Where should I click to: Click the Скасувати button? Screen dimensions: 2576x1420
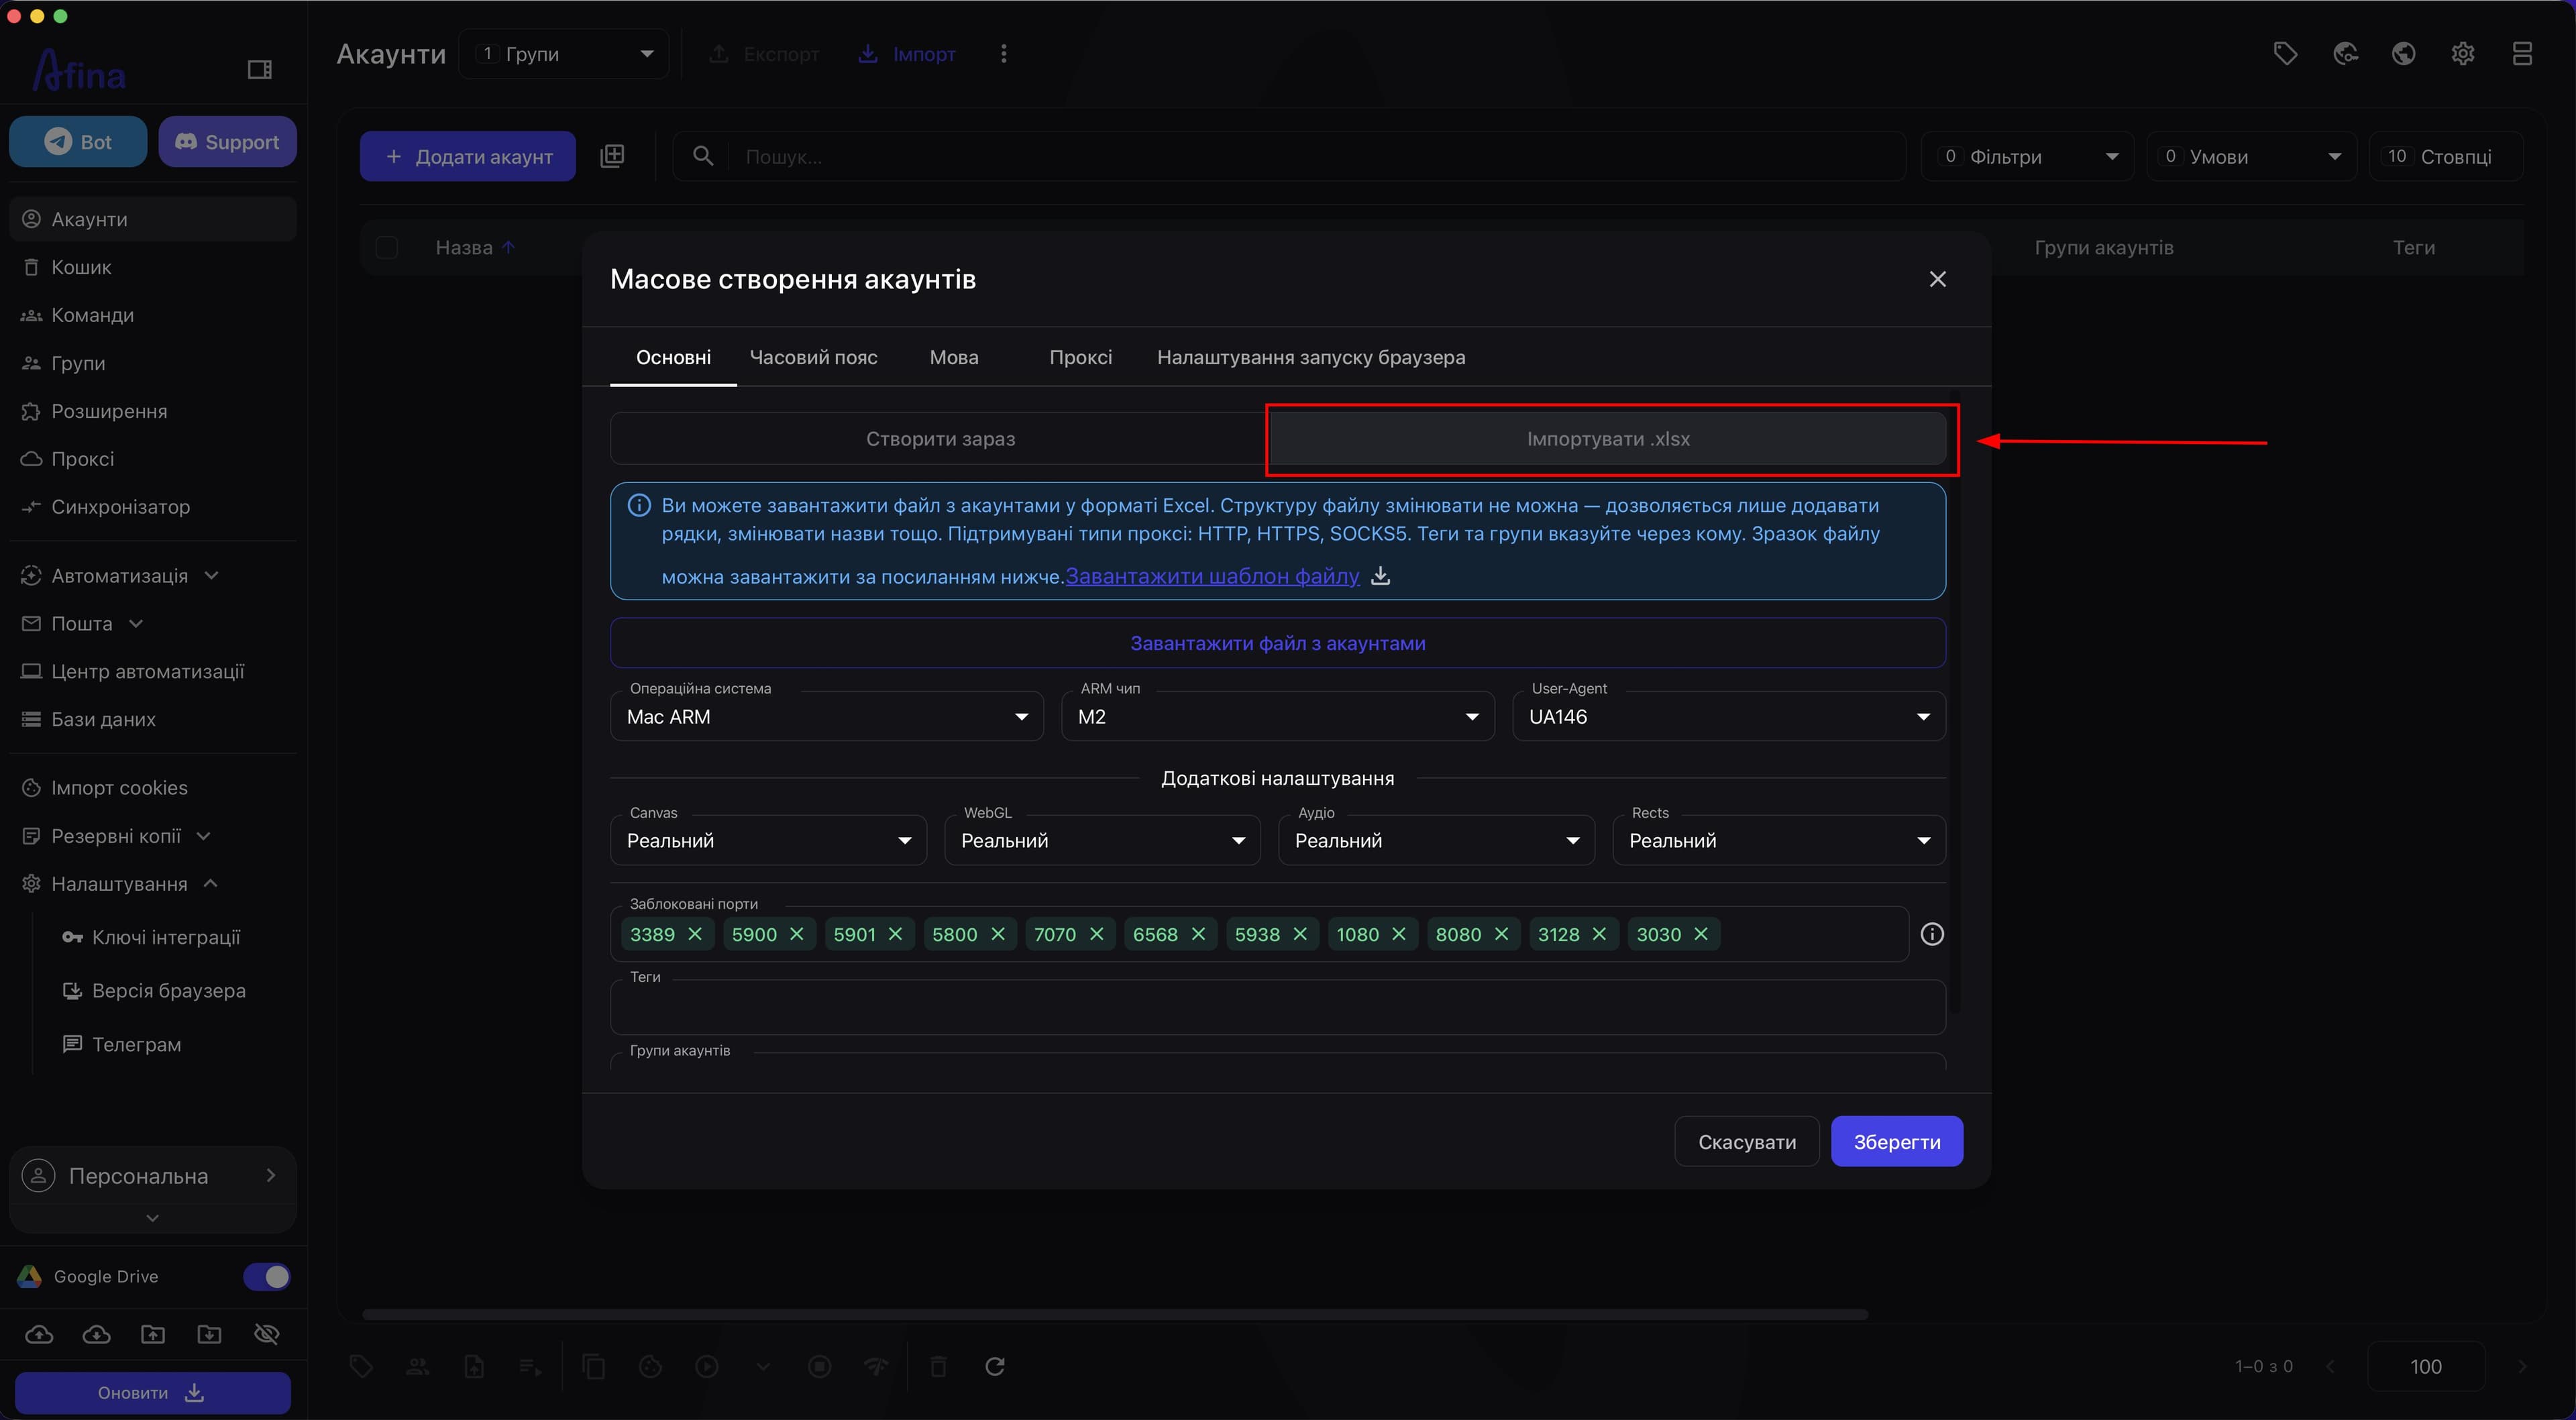pyautogui.click(x=1747, y=1142)
